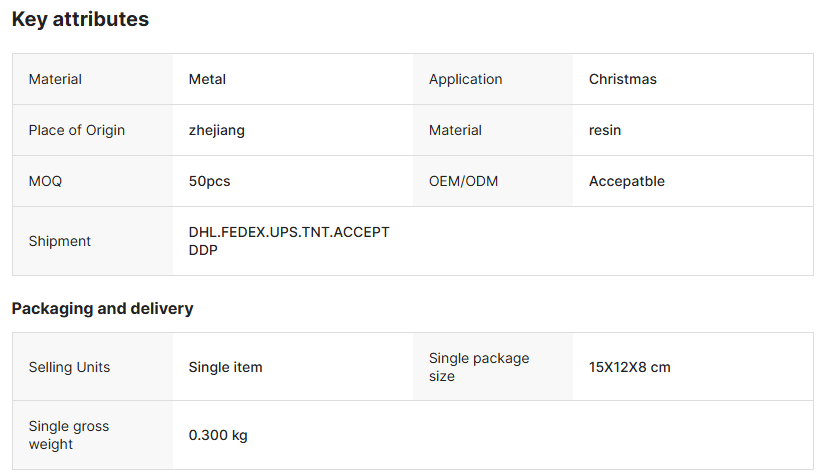This screenshot has height=476, width=818.
Task: Select the Selling Units label
Action: point(69,367)
